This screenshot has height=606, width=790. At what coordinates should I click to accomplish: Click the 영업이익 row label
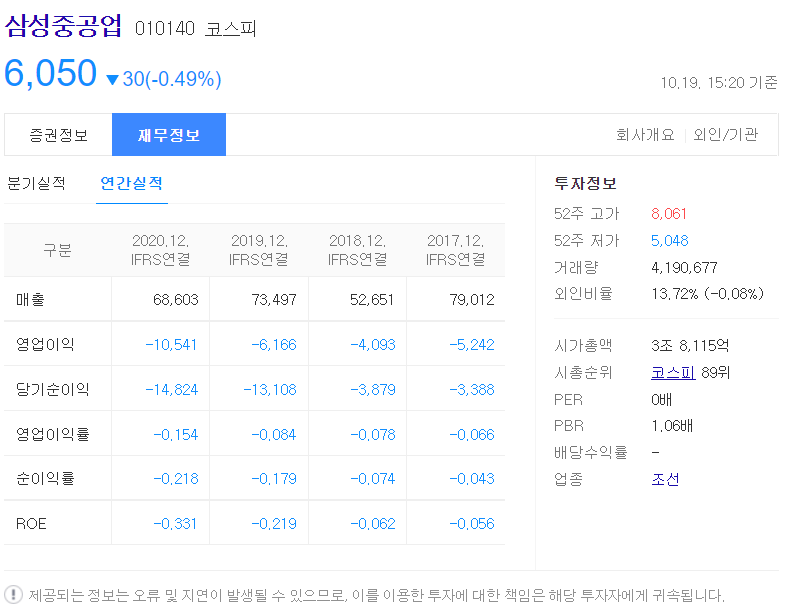click(45, 345)
